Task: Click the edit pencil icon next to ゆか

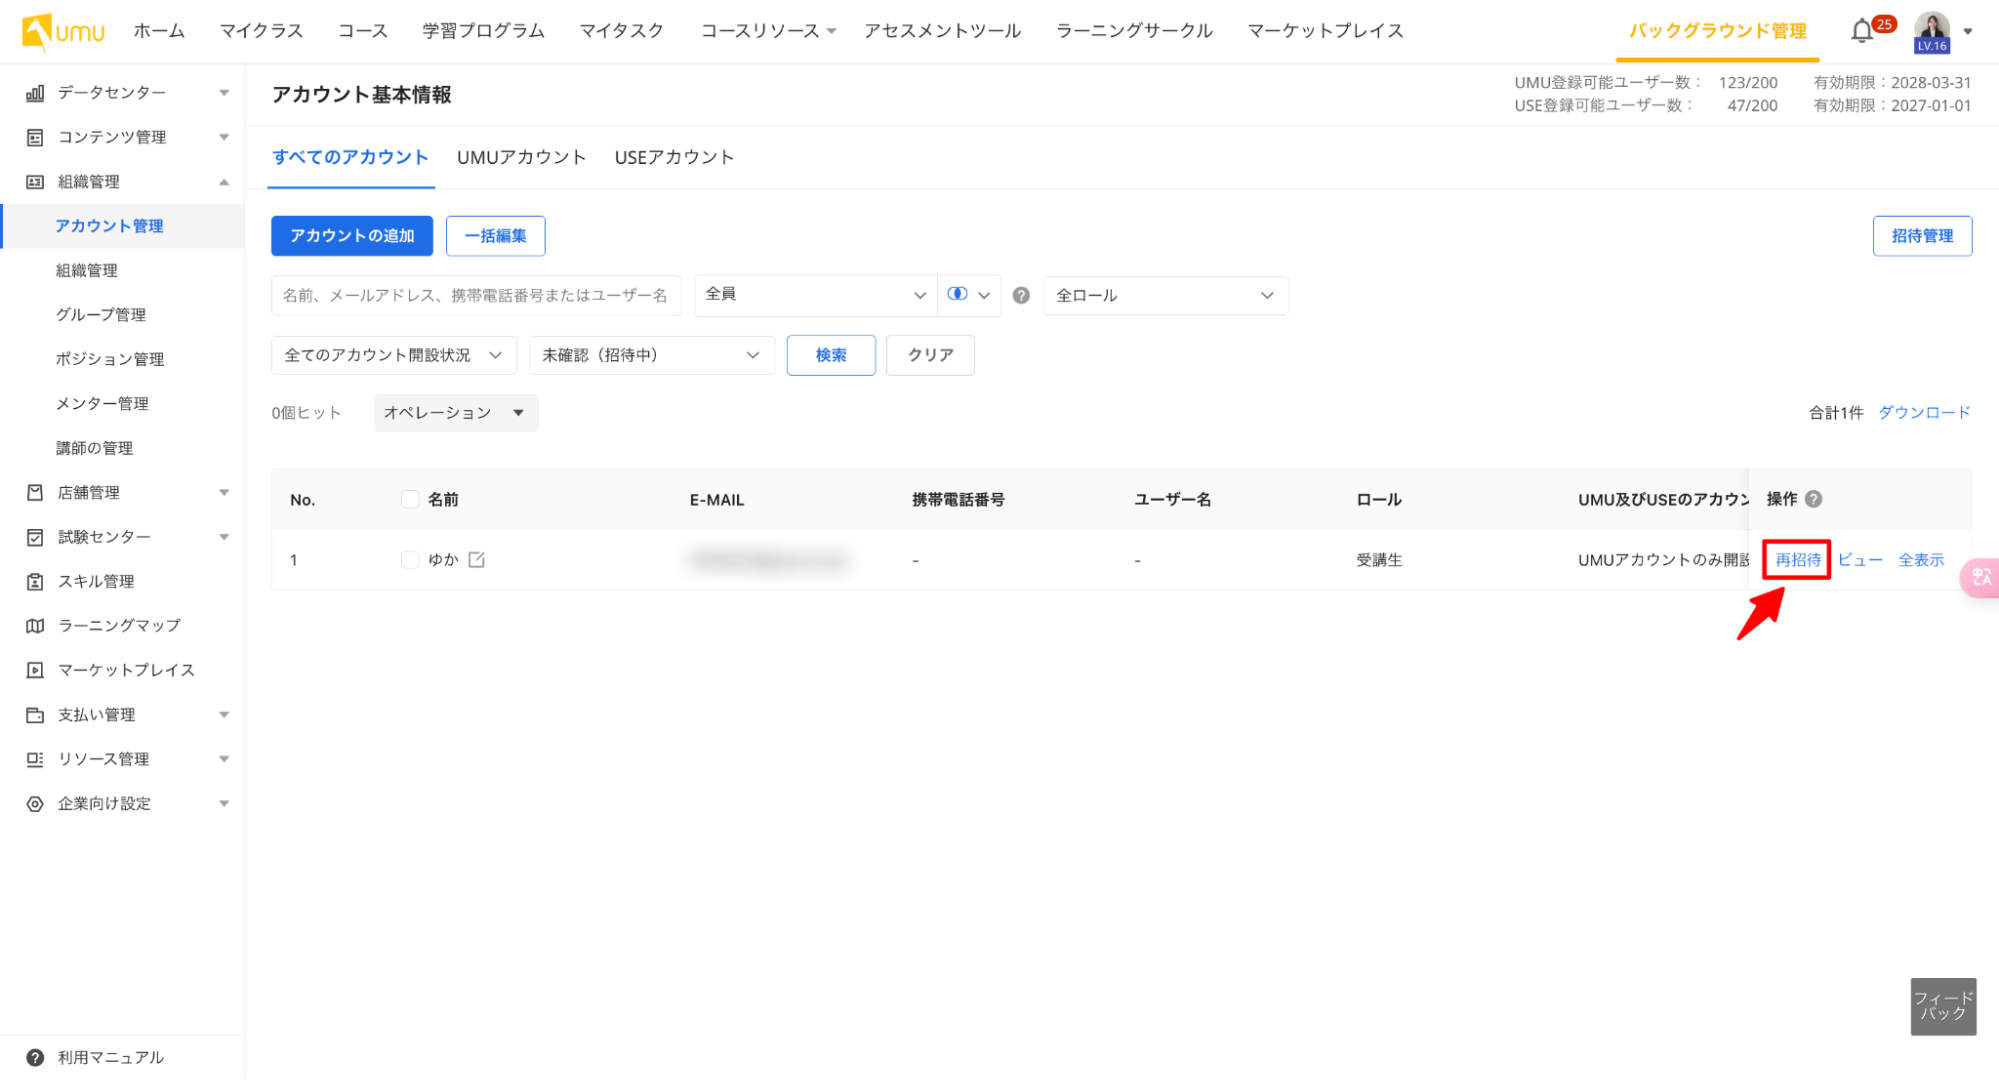Action: pyautogui.click(x=477, y=559)
